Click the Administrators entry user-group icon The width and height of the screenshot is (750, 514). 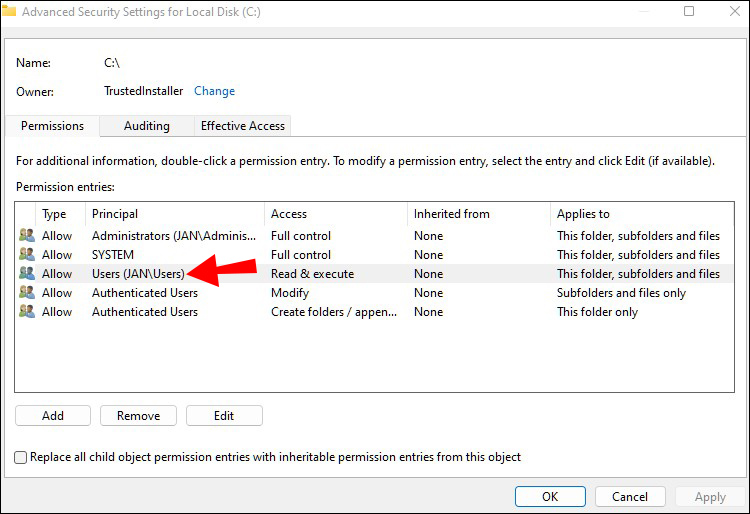(26, 236)
